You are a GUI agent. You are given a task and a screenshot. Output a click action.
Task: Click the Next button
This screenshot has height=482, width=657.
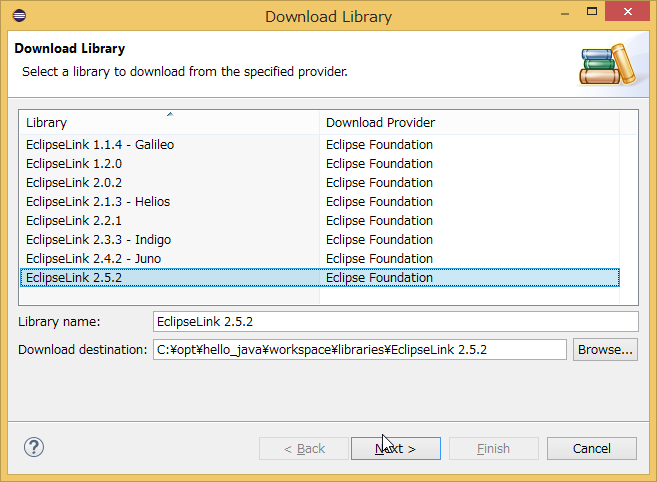click(396, 448)
